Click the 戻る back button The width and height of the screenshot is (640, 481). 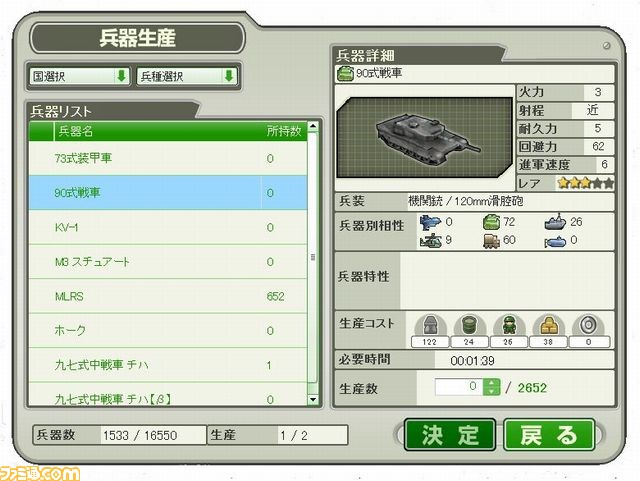click(549, 435)
